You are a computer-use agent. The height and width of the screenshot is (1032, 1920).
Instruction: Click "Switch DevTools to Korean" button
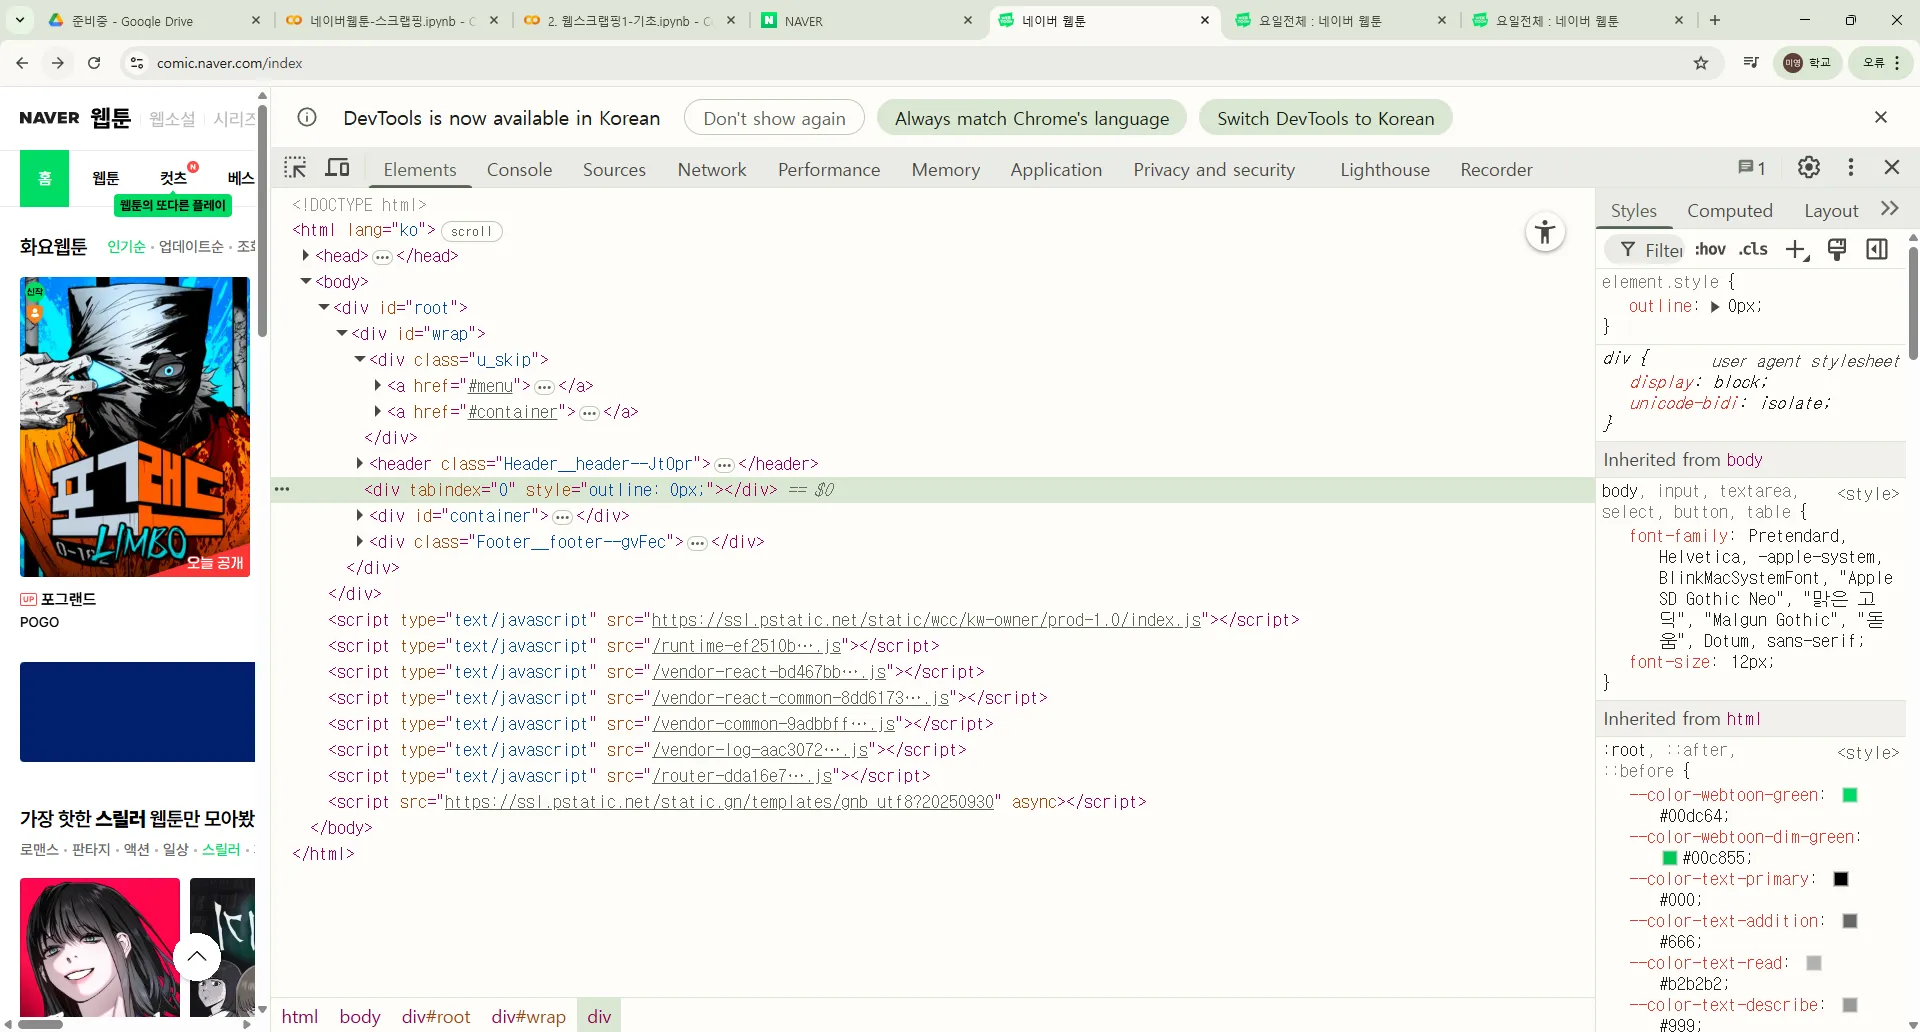1325,118
